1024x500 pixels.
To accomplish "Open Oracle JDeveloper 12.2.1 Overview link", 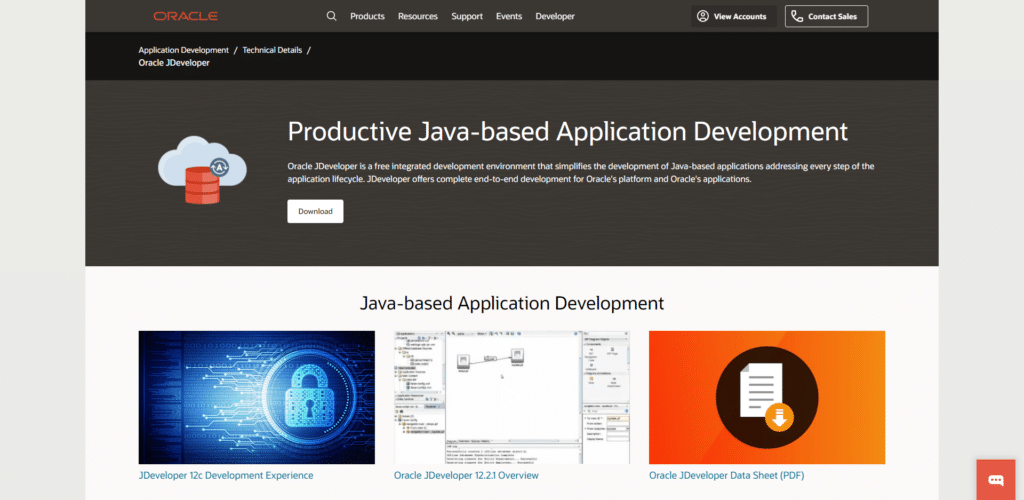I will [x=466, y=475].
